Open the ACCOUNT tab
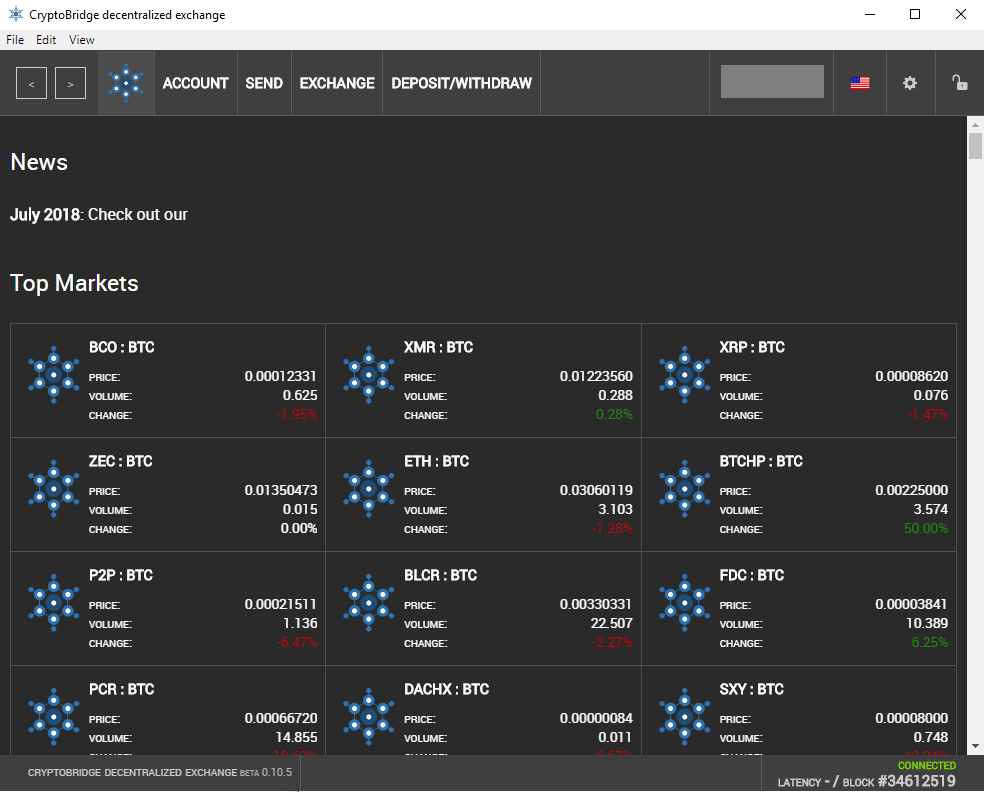Image resolution: width=984 pixels, height=792 pixels. pyautogui.click(x=195, y=83)
